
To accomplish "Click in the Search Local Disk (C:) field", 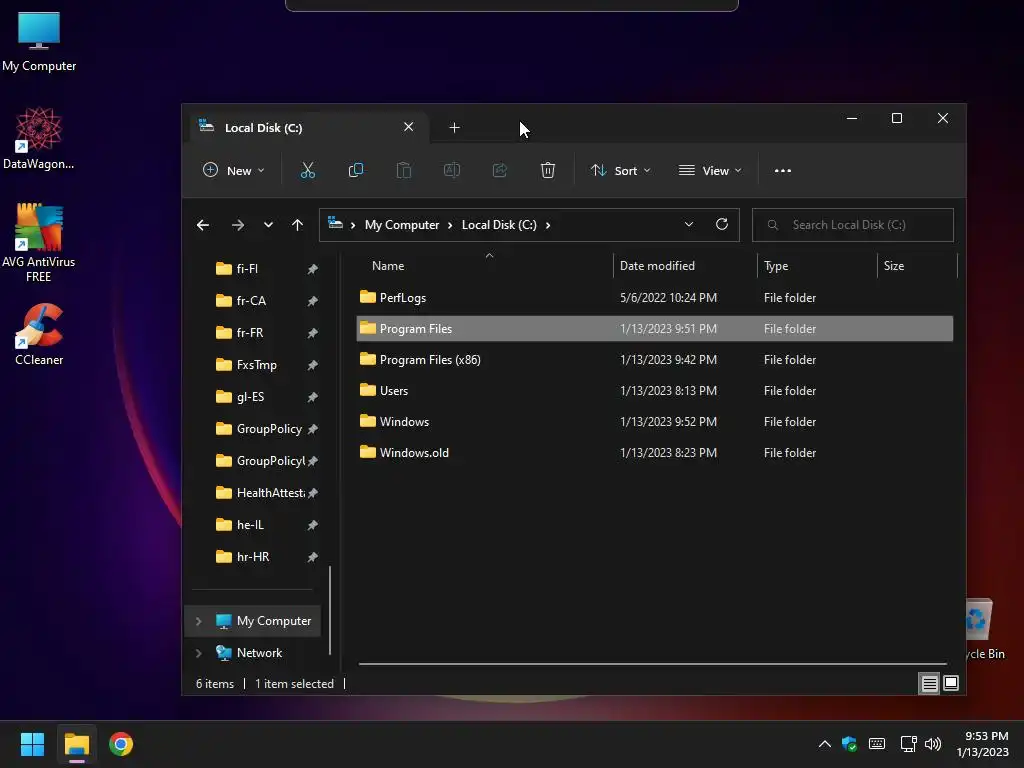I will pyautogui.click(x=852, y=225).
